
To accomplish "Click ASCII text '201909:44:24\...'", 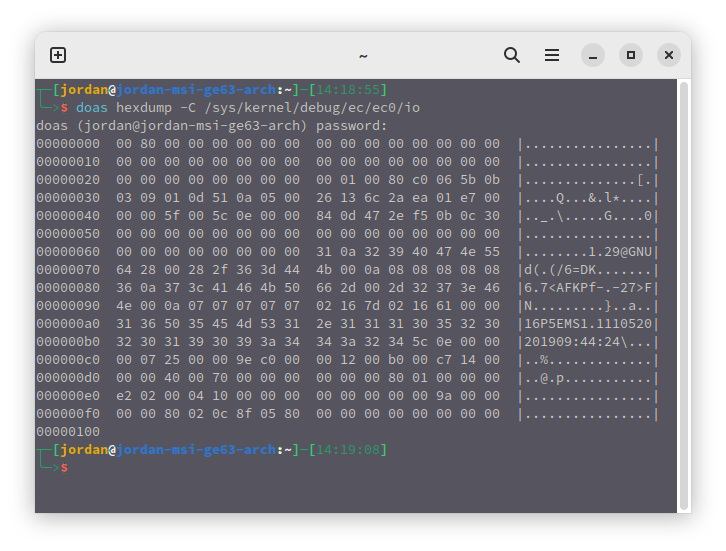I will (588, 342).
